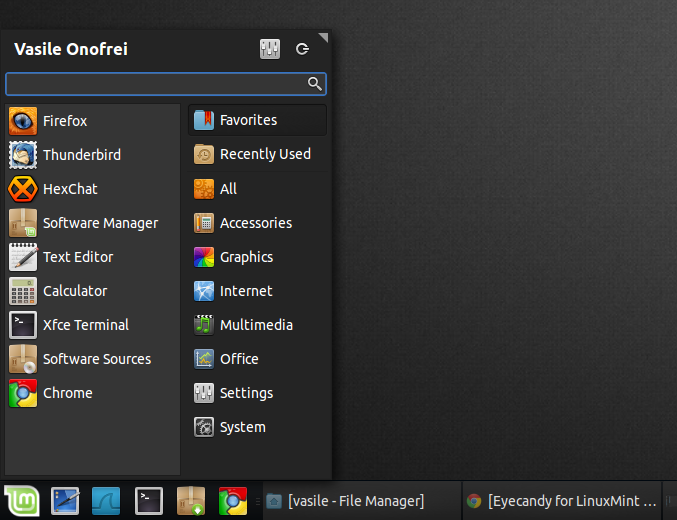Click the Linux Mint menu button on panel

(22, 501)
